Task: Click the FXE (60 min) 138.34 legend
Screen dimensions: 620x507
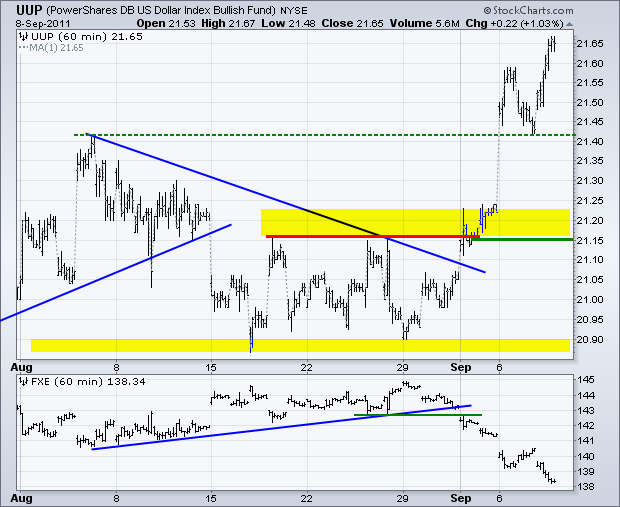Action: 83,382
